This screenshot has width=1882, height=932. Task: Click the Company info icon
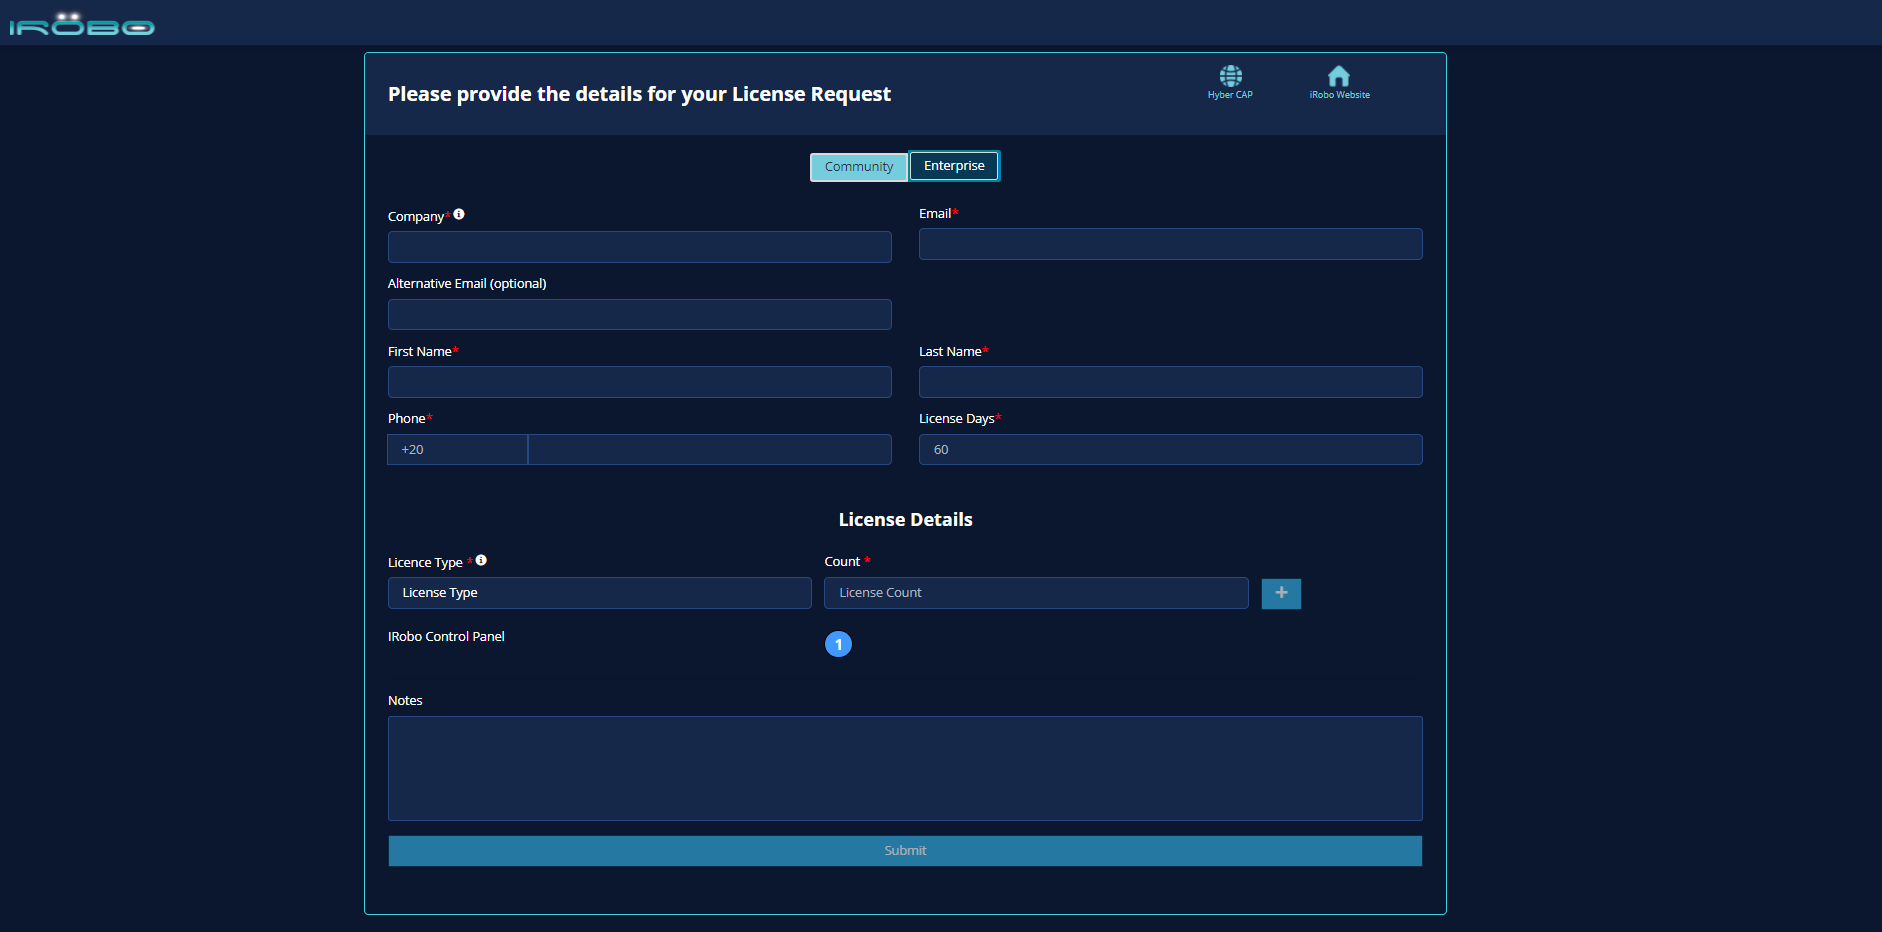[x=459, y=214]
